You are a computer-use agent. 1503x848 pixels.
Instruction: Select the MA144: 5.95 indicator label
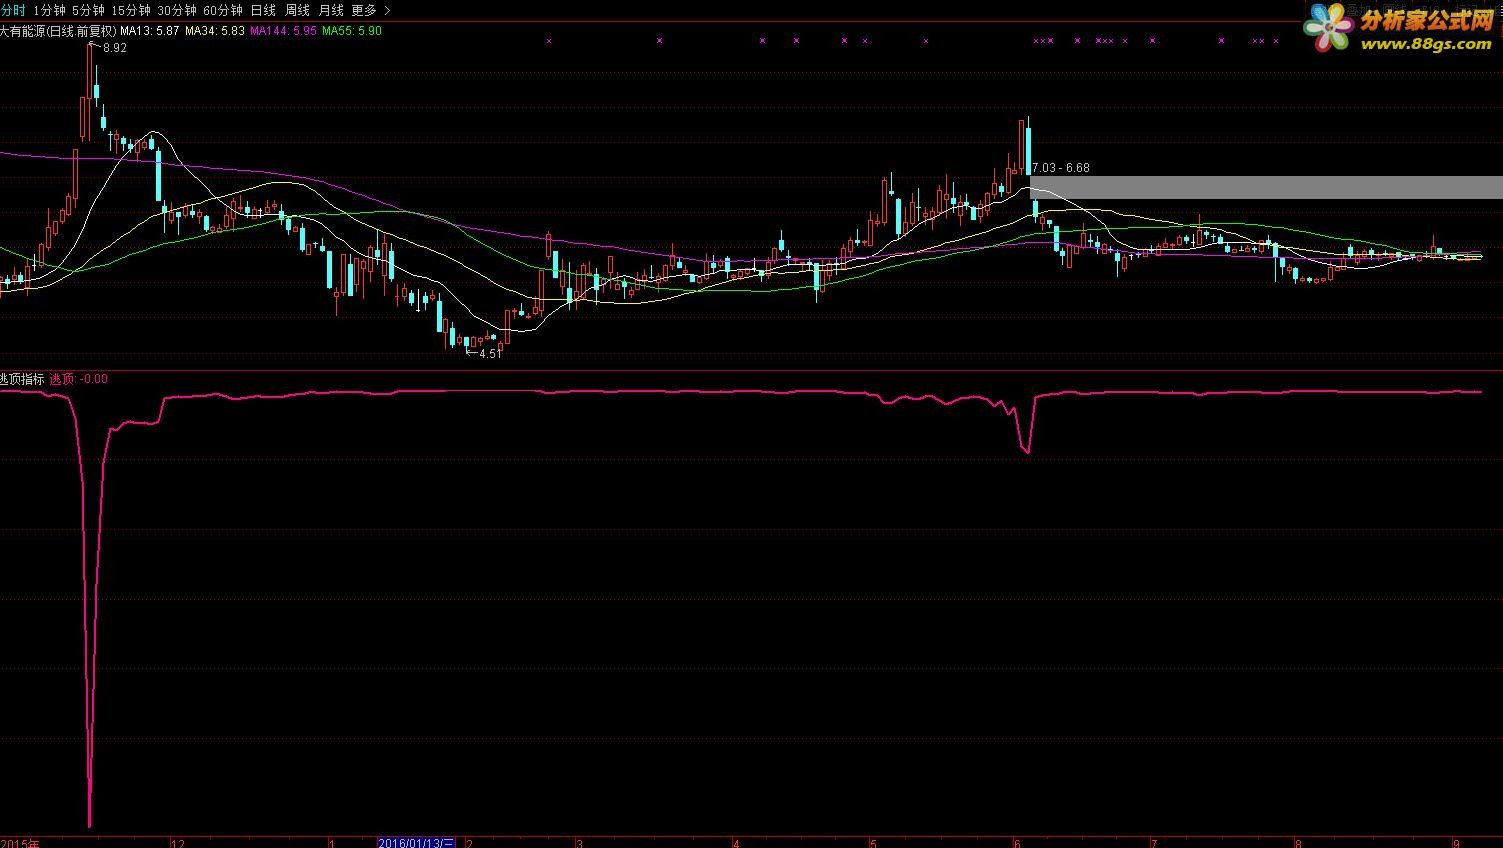[x=283, y=31]
